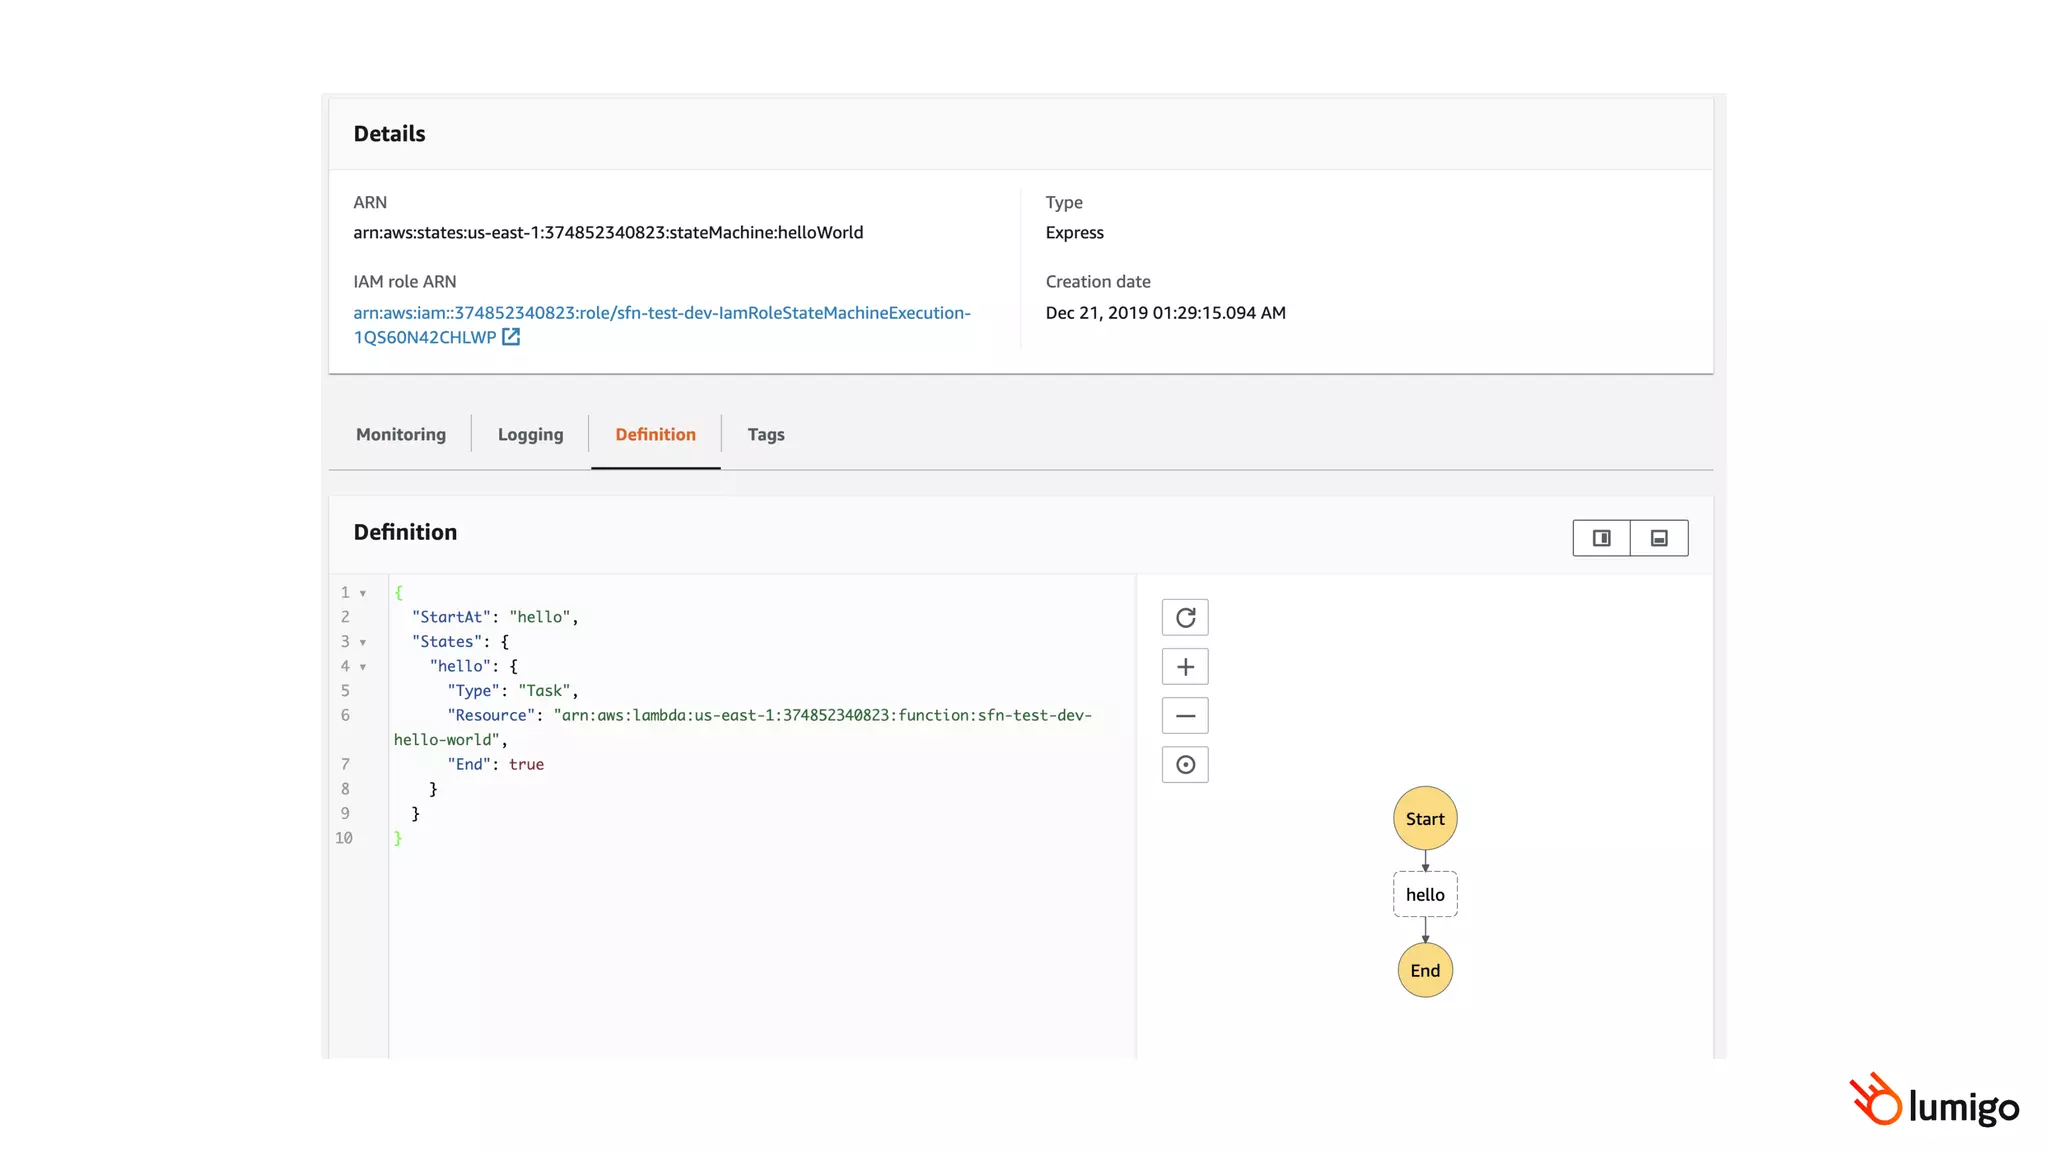Click the lumigo logo
The height and width of the screenshot is (1152, 2048).
coord(1934,1102)
